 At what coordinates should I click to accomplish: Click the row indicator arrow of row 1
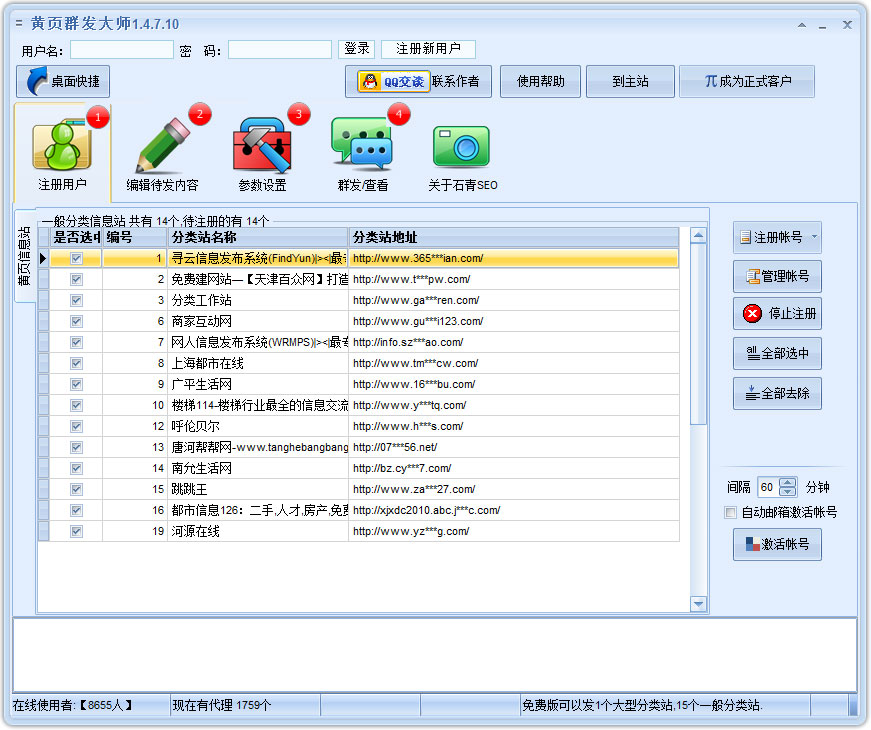(x=43, y=258)
